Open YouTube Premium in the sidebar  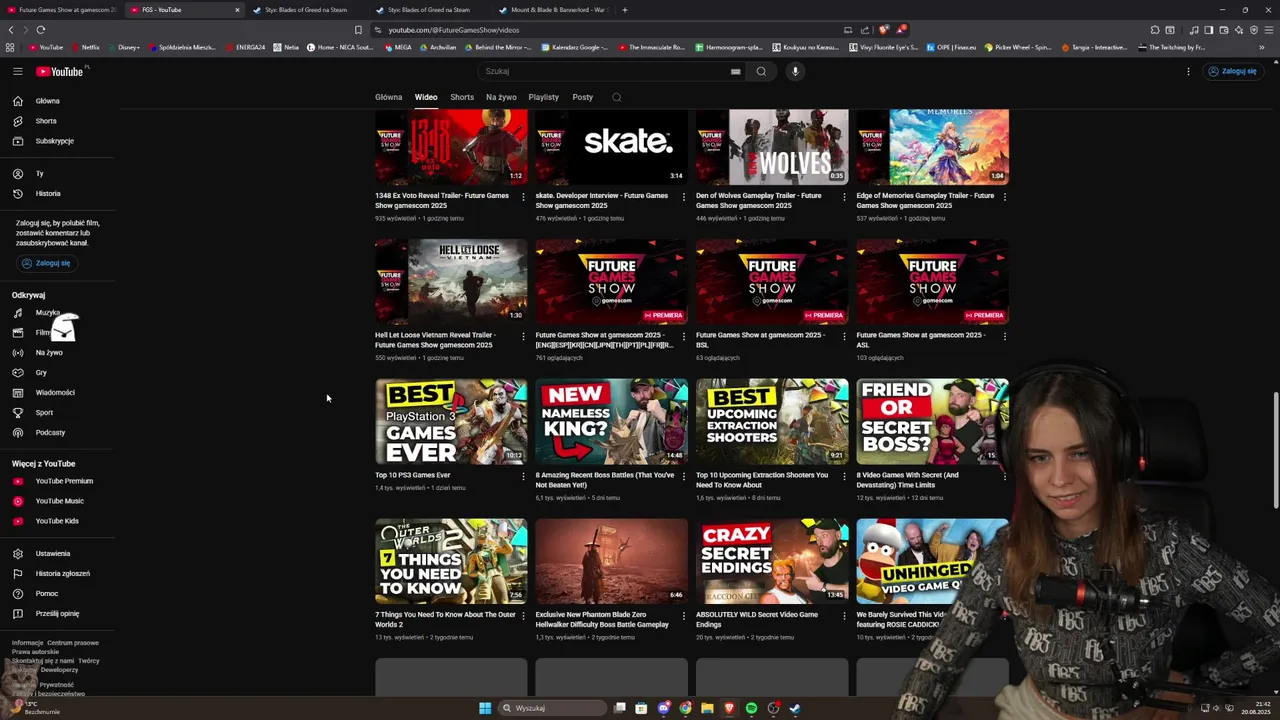point(64,481)
